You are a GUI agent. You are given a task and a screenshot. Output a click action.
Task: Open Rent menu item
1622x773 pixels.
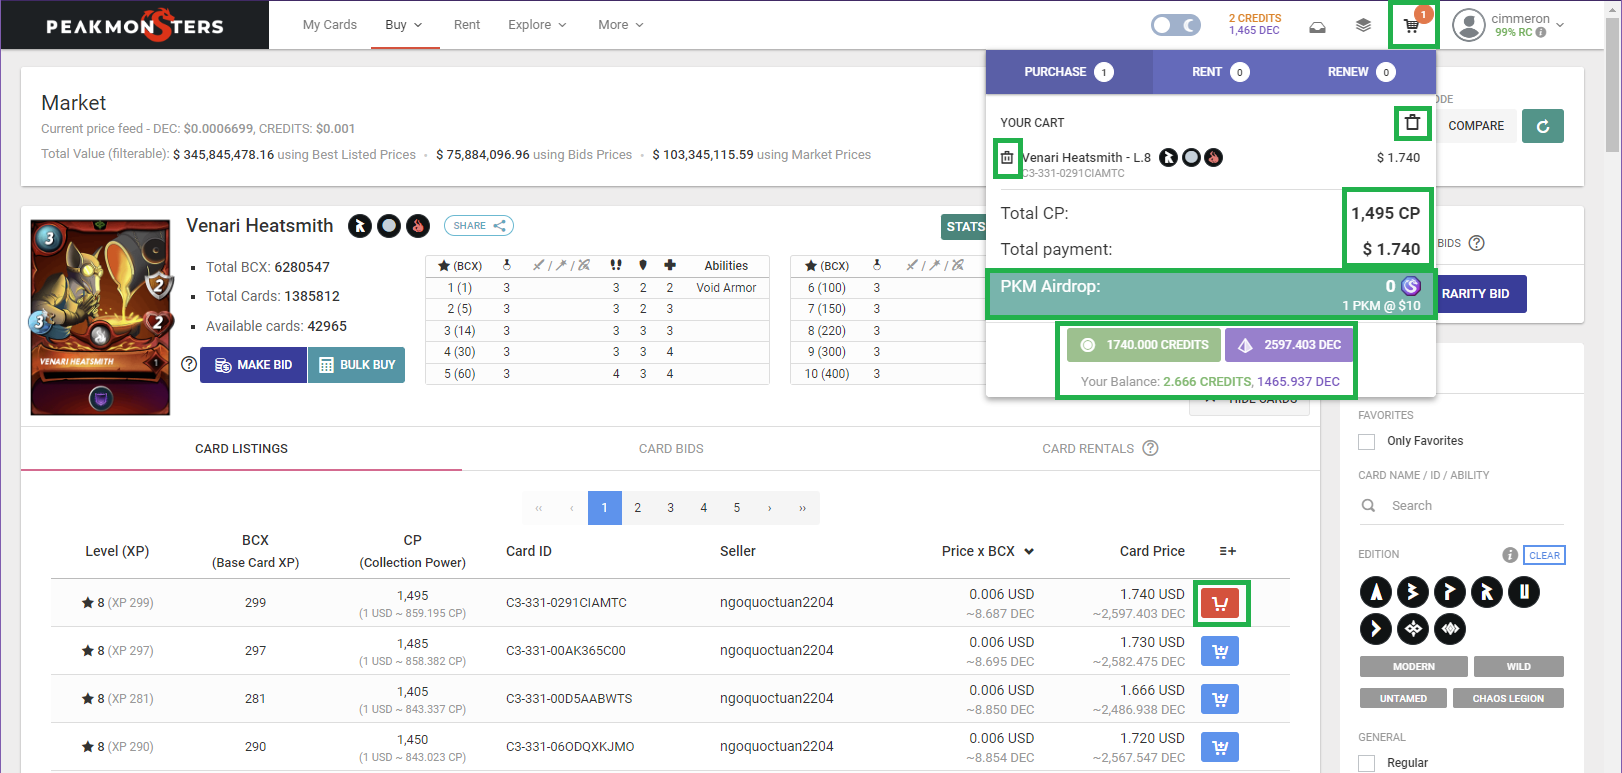click(467, 25)
